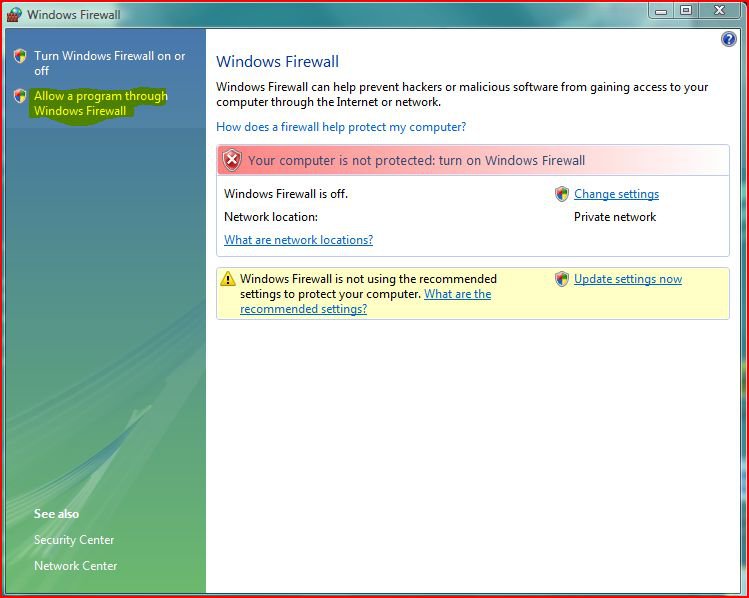Screen dimensions: 749x598
Task: Click the shield icon next to Update settings now
Action: click(562, 279)
